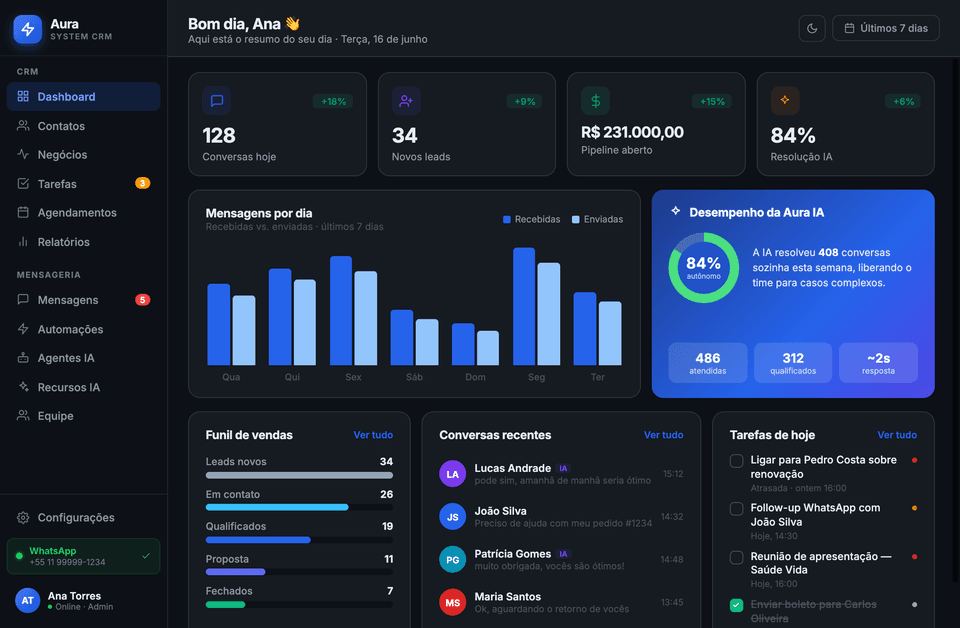Viewport: 960px width, 628px height.
Task: Click the Agentes IA robot icon
Action: pos(23,357)
